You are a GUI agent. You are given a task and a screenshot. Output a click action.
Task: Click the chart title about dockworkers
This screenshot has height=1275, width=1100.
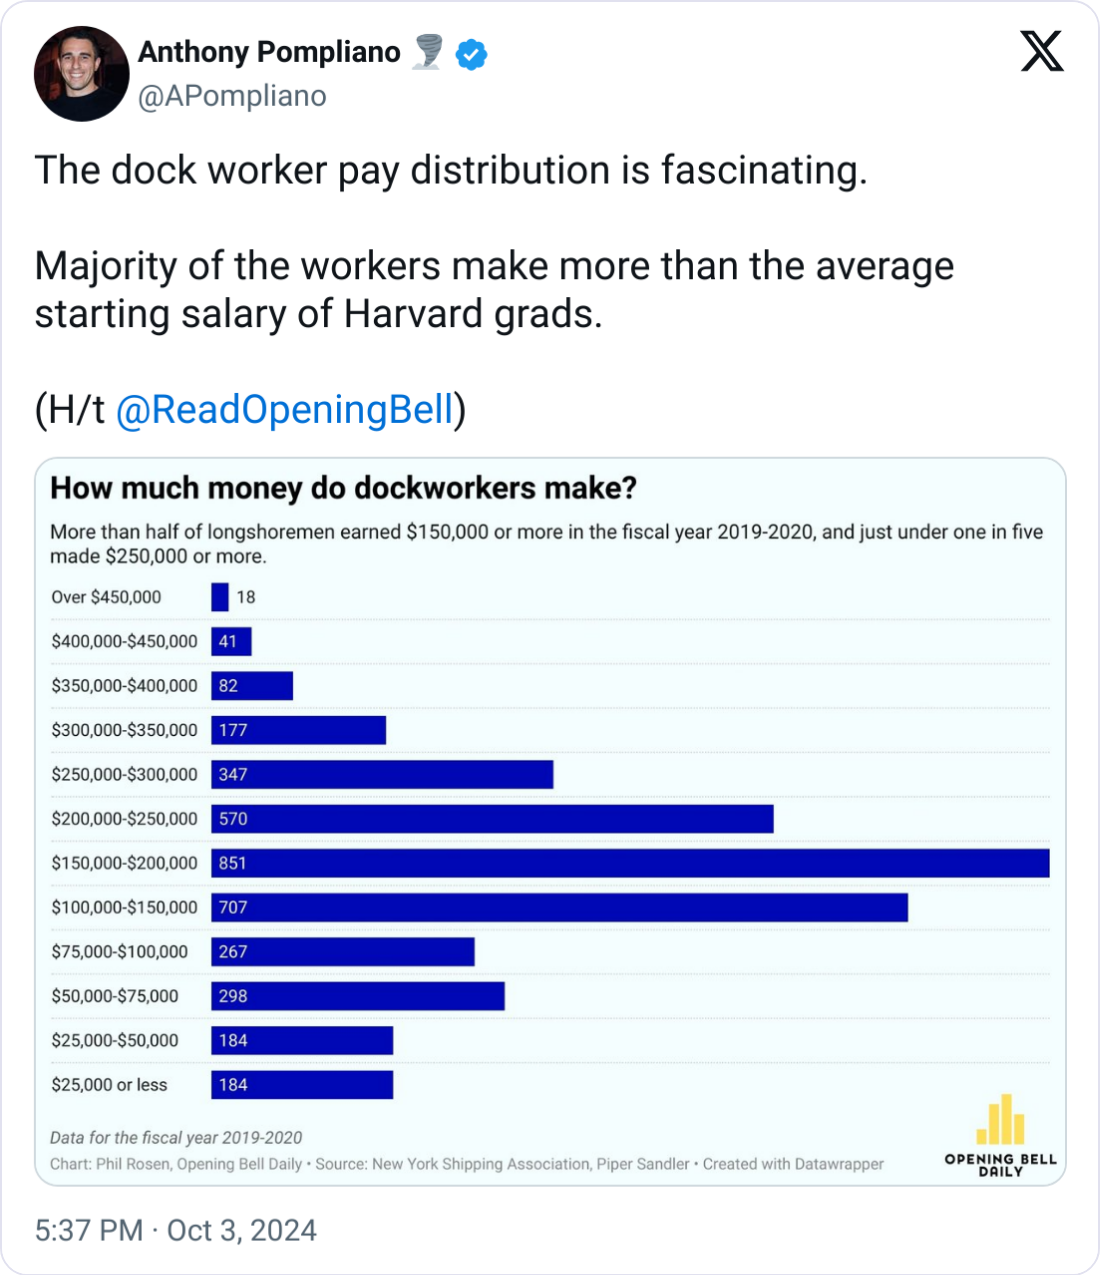tap(344, 488)
